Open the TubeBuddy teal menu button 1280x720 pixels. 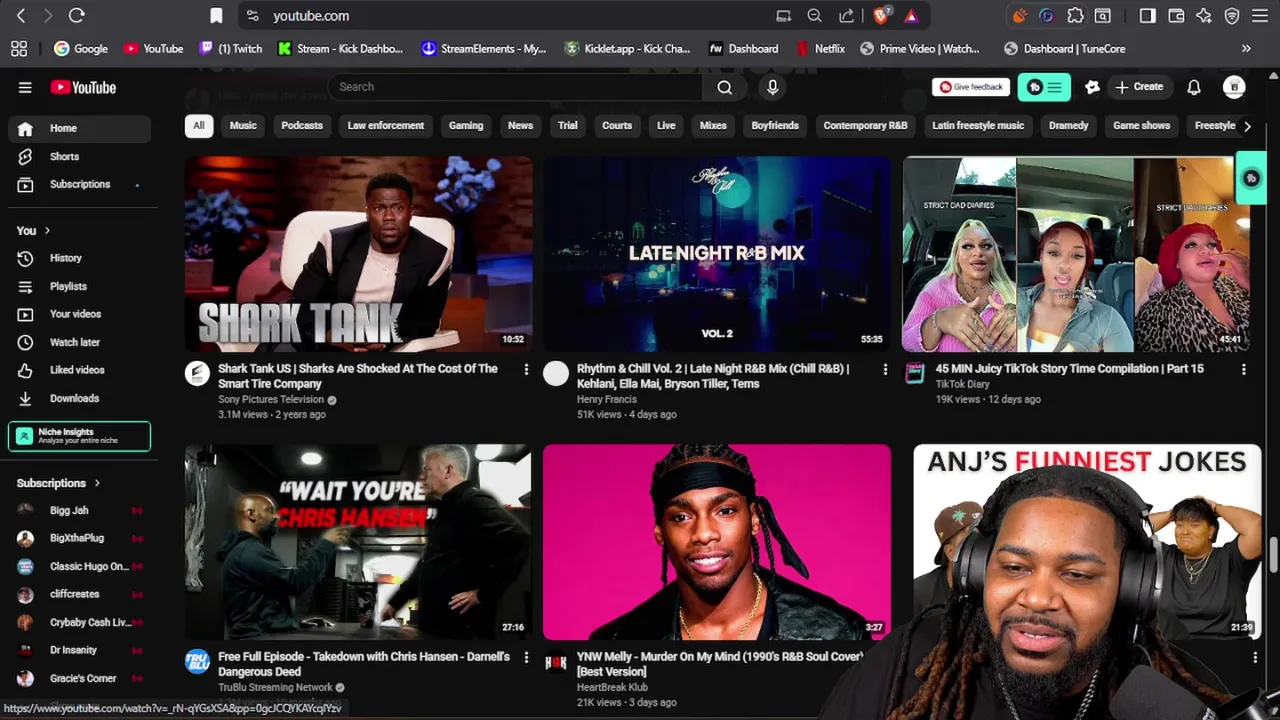(x=1044, y=87)
